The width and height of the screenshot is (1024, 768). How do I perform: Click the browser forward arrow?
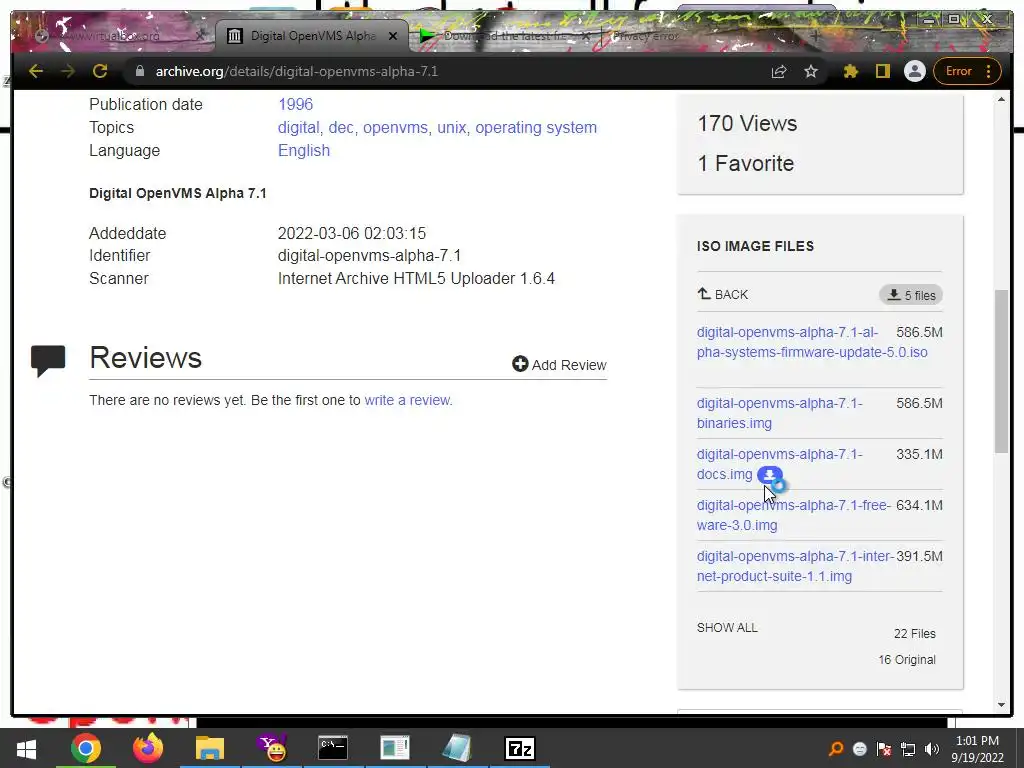click(x=68, y=71)
